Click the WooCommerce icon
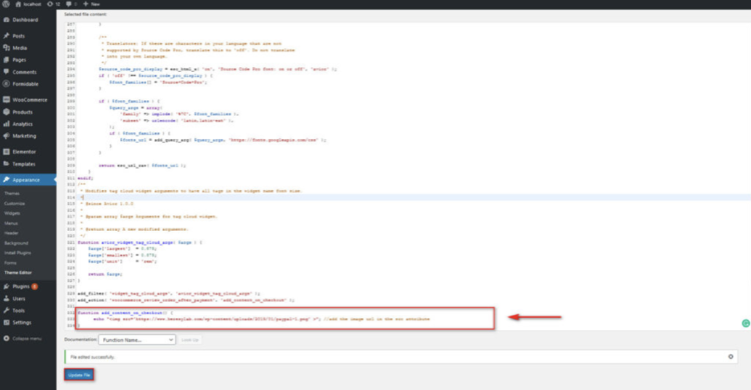The height and width of the screenshot is (390, 751). point(6,100)
